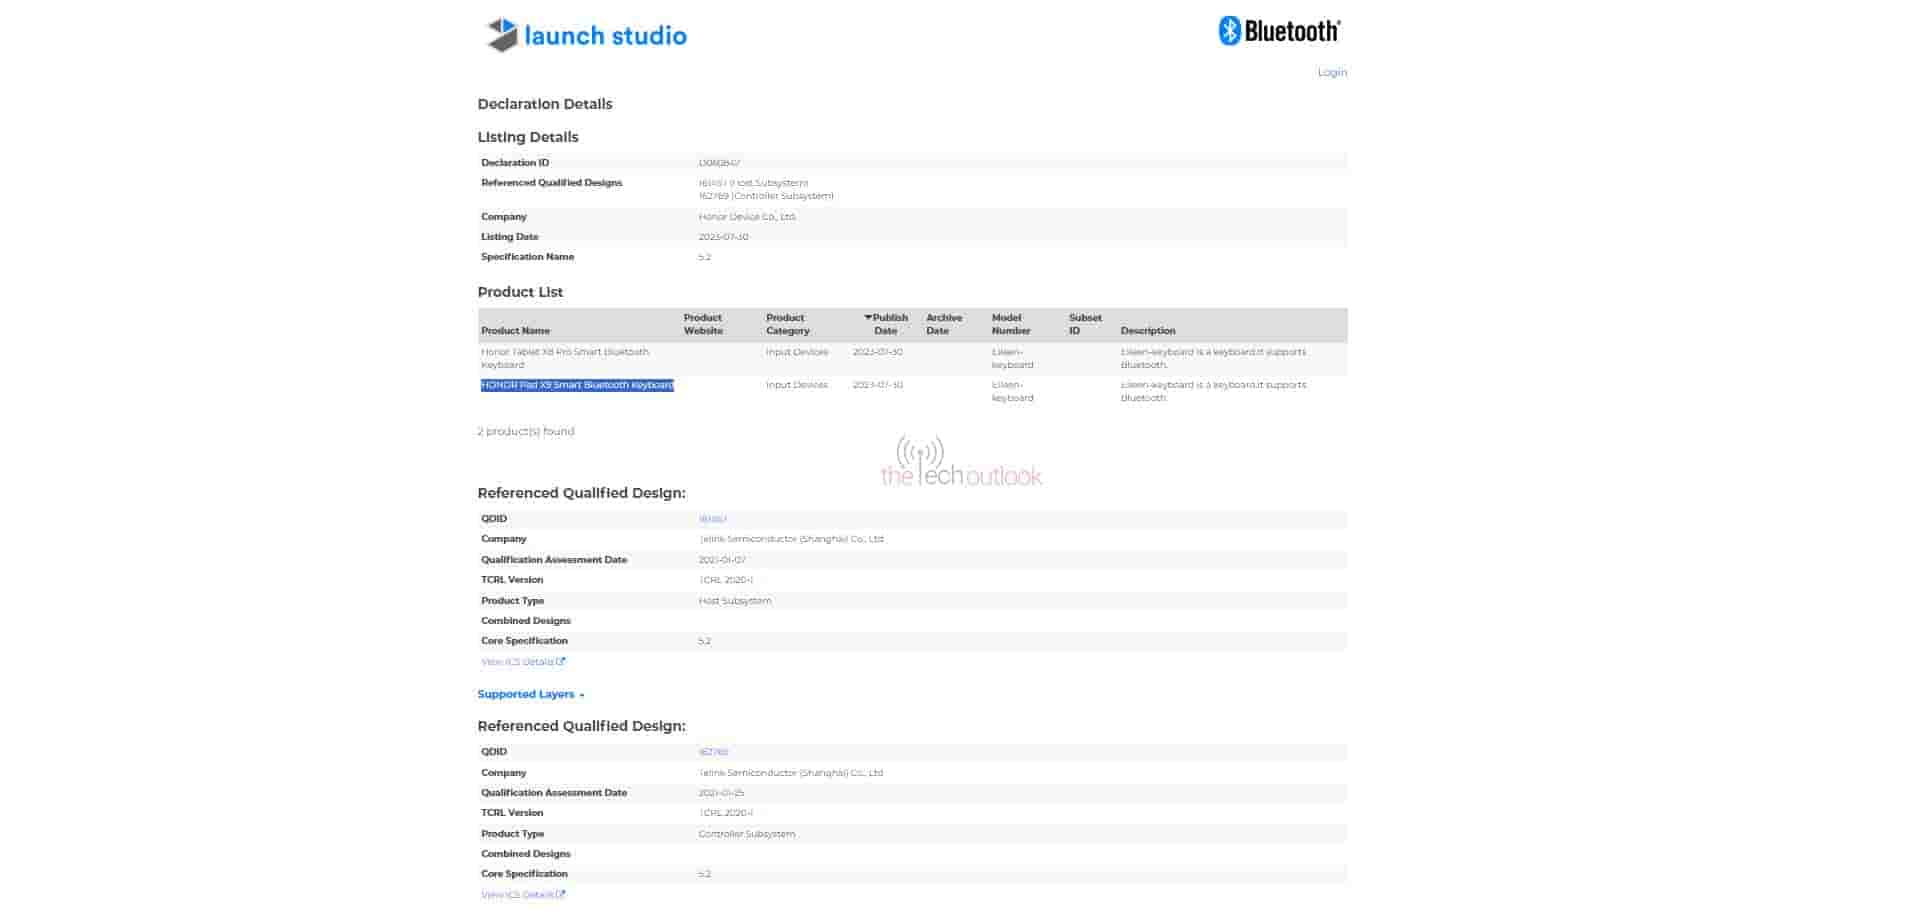The width and height of the screenshot is (1920, 920).
Task: Click the Product List heading
Action: 520,292
